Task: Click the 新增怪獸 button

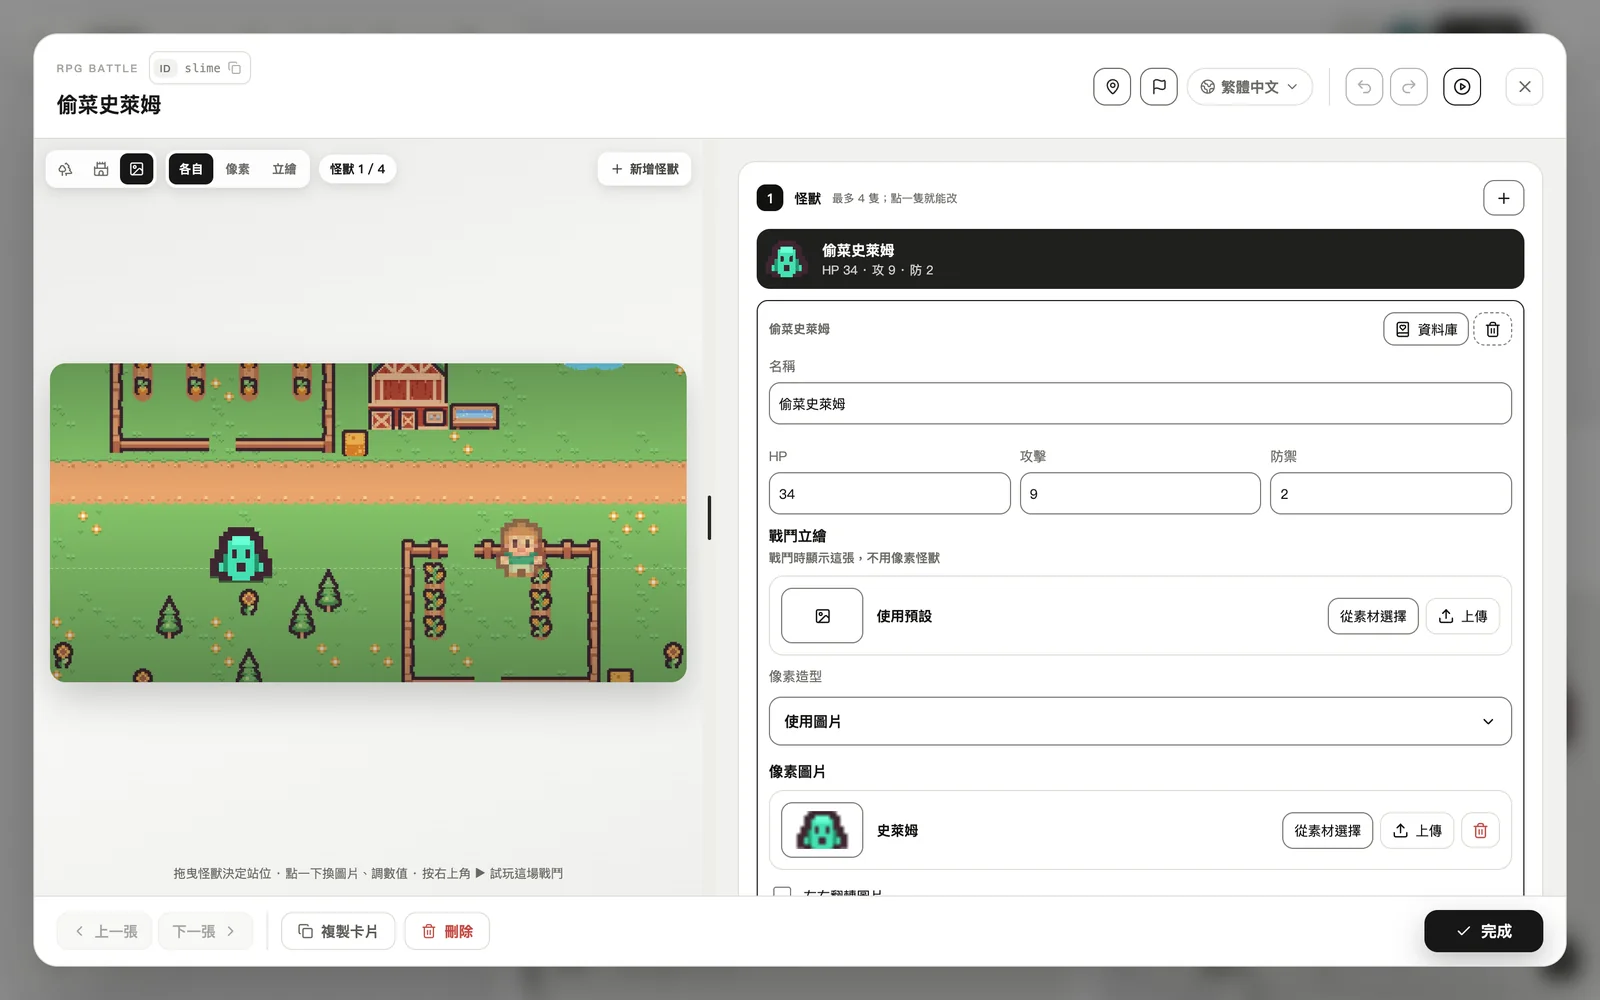Action: pyautogui.click(x=645, y=169)
